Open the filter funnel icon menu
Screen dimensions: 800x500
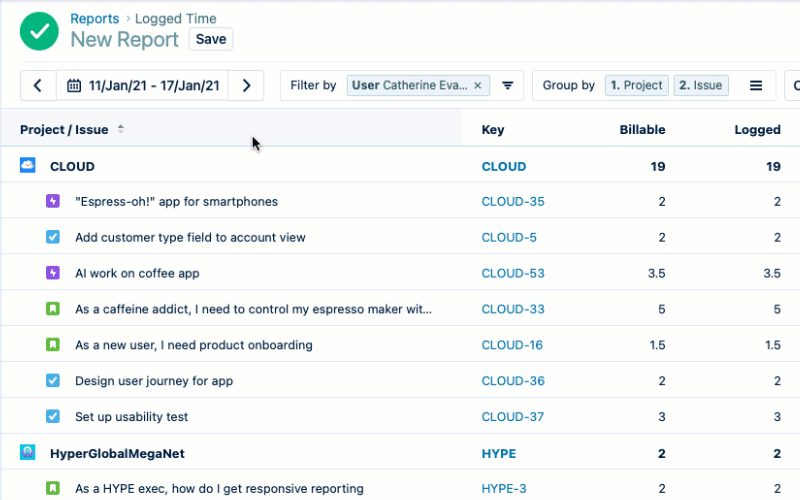(508, 86)
